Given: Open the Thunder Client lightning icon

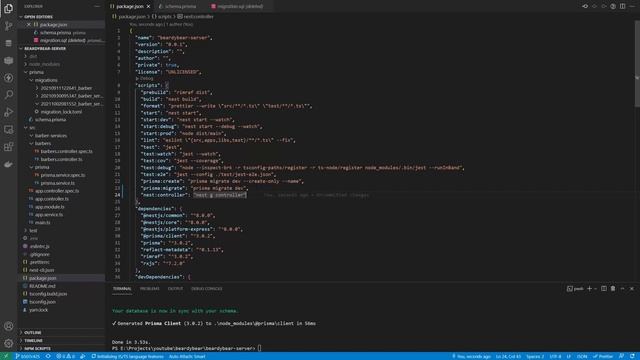Looking at the screenshot, I should click(8, 78).
